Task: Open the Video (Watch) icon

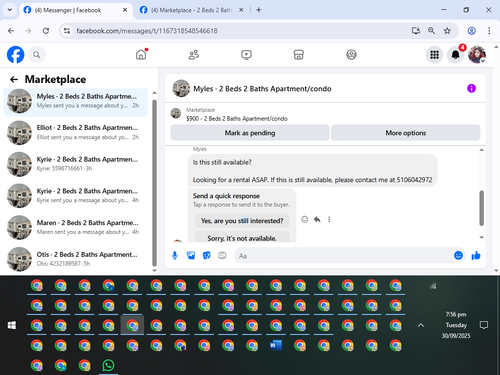Action: [x=246, y=55]
